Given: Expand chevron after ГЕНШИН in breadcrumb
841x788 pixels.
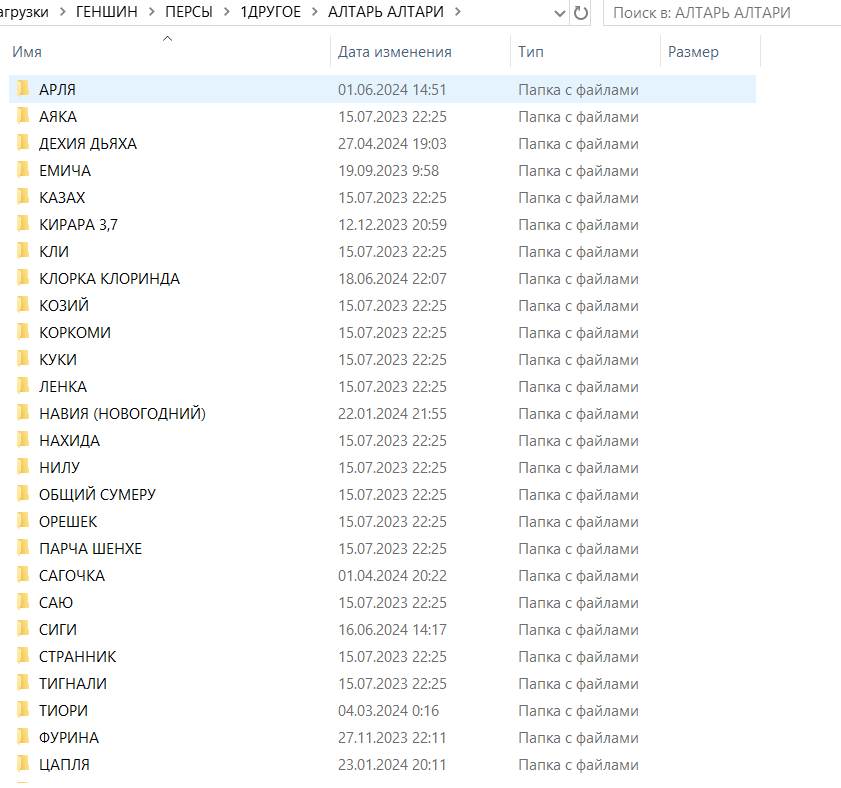Looking at the screenshot, I should 151,12.
